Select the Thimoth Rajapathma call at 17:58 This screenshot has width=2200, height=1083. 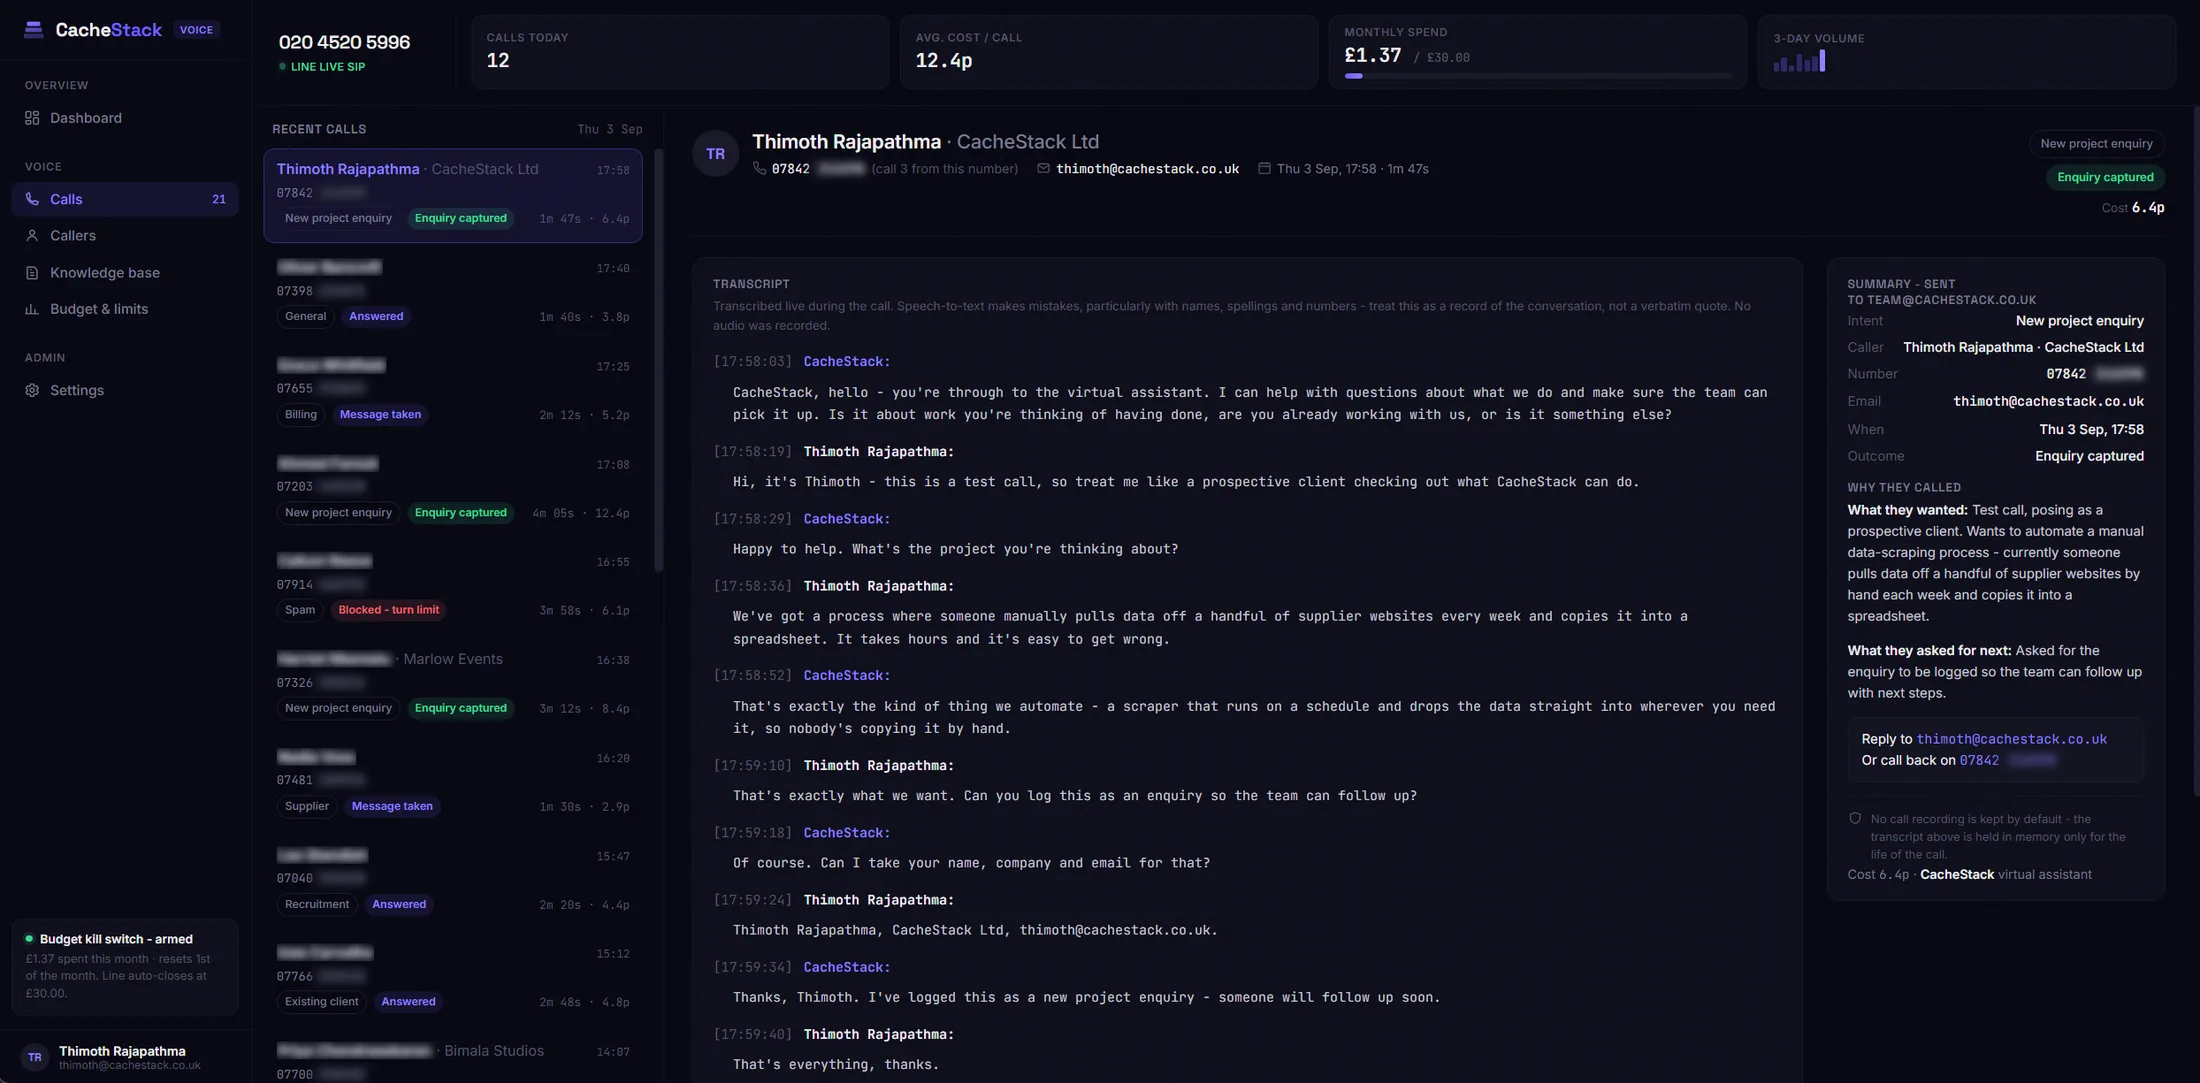[x=453, y=195]
